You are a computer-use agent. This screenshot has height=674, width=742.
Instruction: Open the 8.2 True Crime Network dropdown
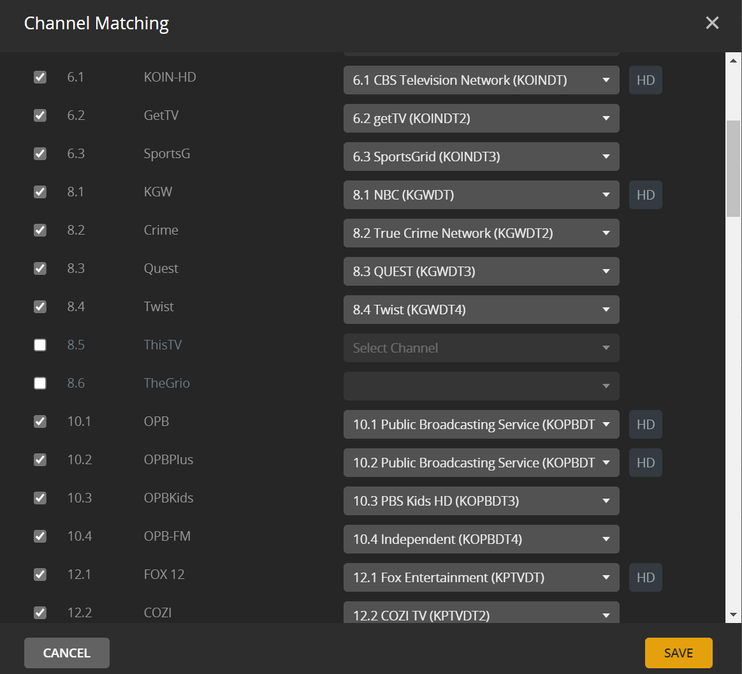481,233
